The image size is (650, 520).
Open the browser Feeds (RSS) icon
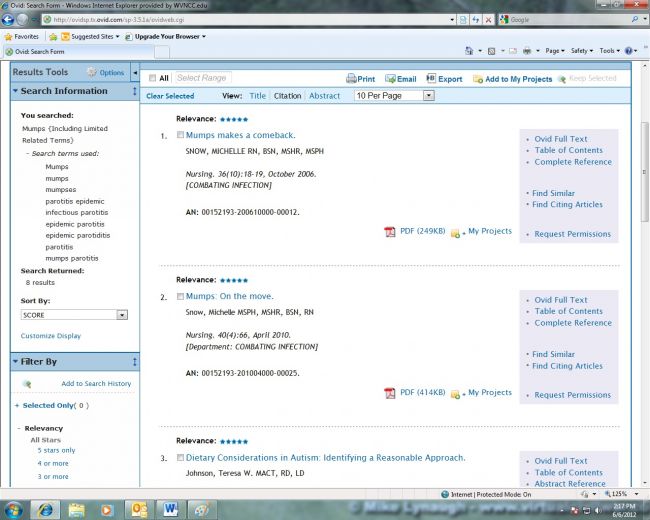point(491,51)
